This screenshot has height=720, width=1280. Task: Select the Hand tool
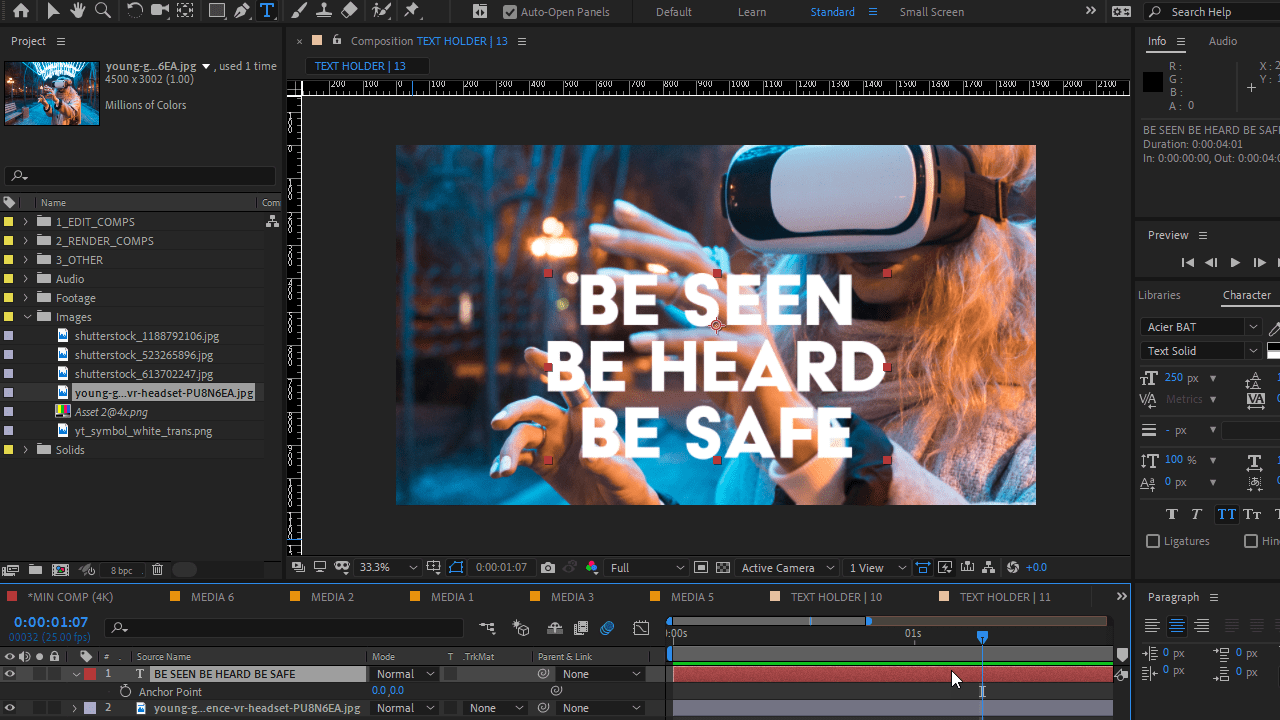[x=77, y=11]
